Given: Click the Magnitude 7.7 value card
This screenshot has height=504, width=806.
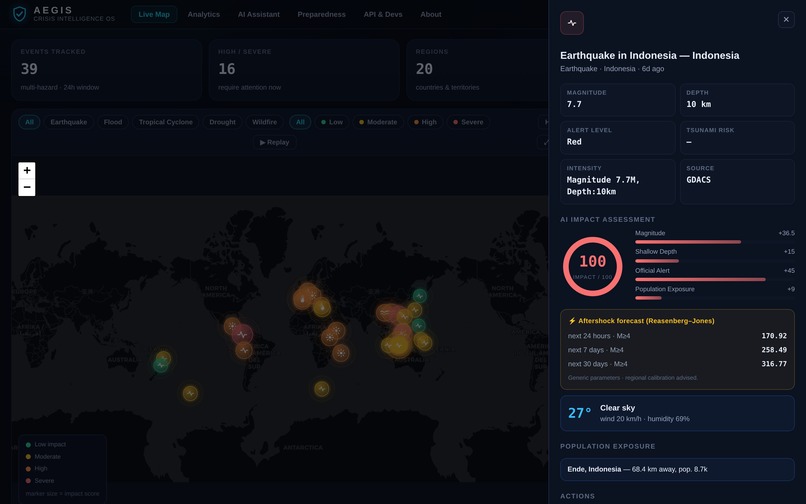Looking at the screenshot, I should pyautogui.click(x=617, y=99).
